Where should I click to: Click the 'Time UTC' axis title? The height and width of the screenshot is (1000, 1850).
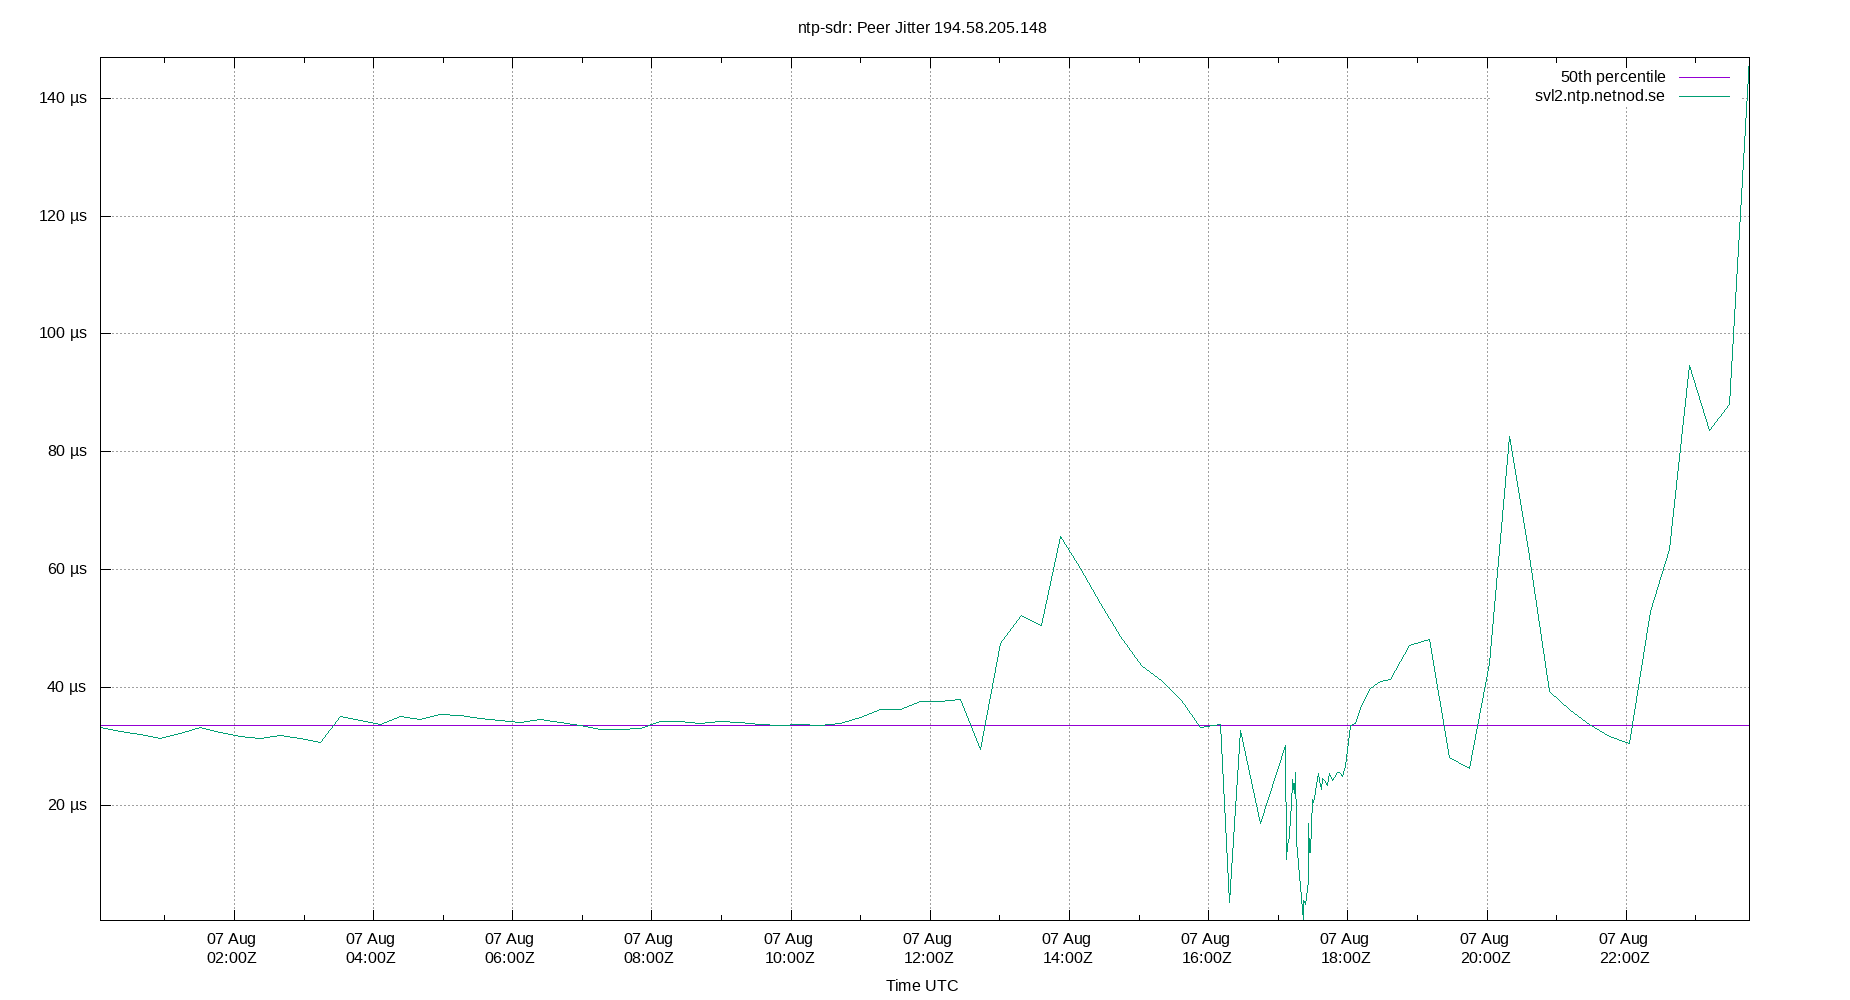[922, 986]
